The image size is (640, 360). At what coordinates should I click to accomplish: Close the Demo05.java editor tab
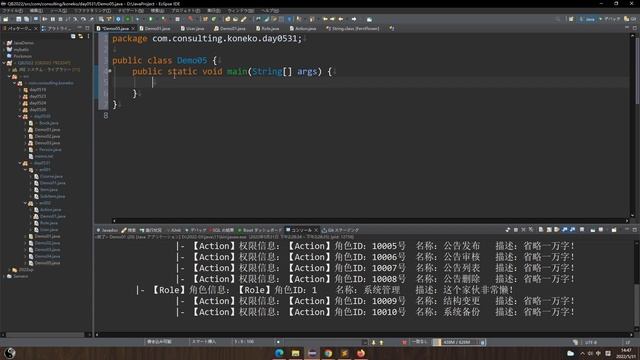coord(133,29)
